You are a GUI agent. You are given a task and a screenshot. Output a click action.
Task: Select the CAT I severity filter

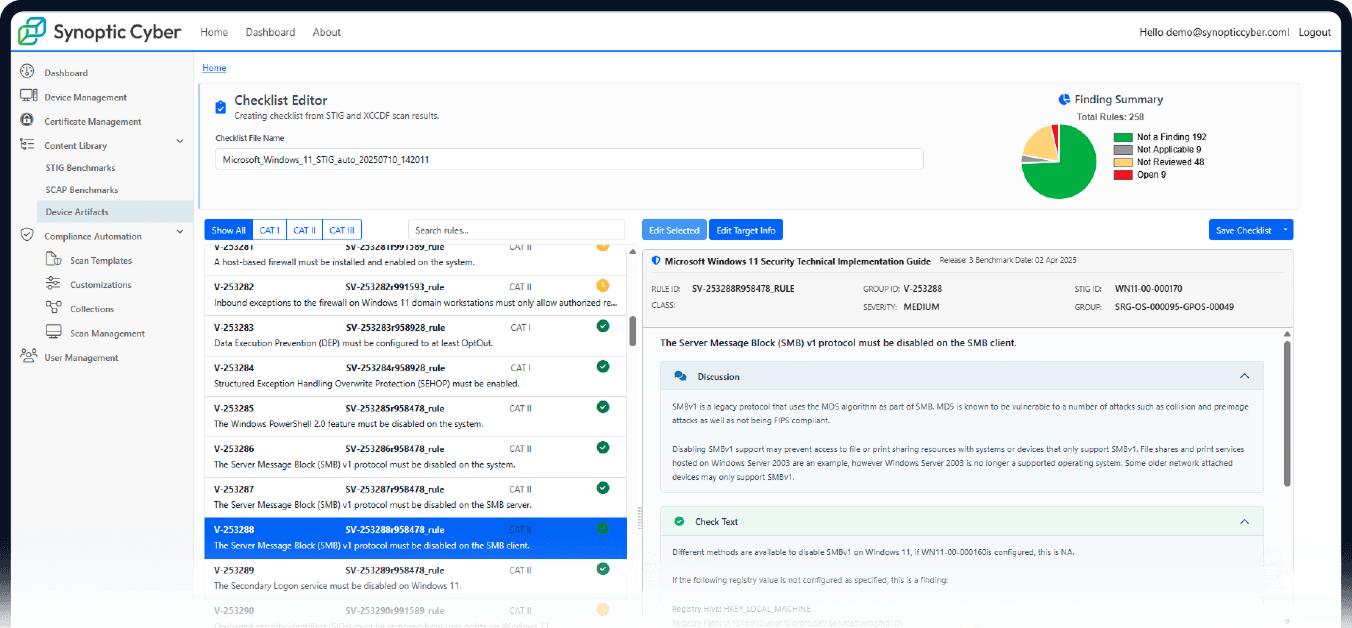coord(269,230)
